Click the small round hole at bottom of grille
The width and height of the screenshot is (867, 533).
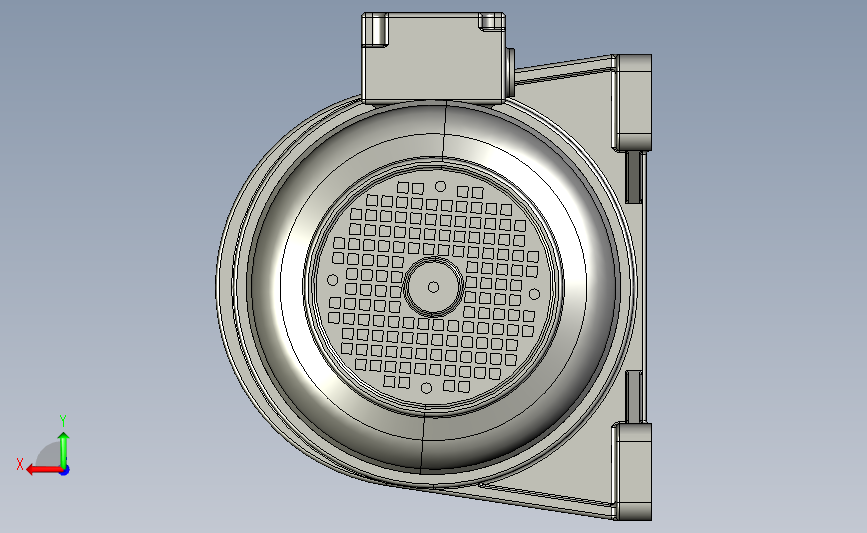pos(426,388)
